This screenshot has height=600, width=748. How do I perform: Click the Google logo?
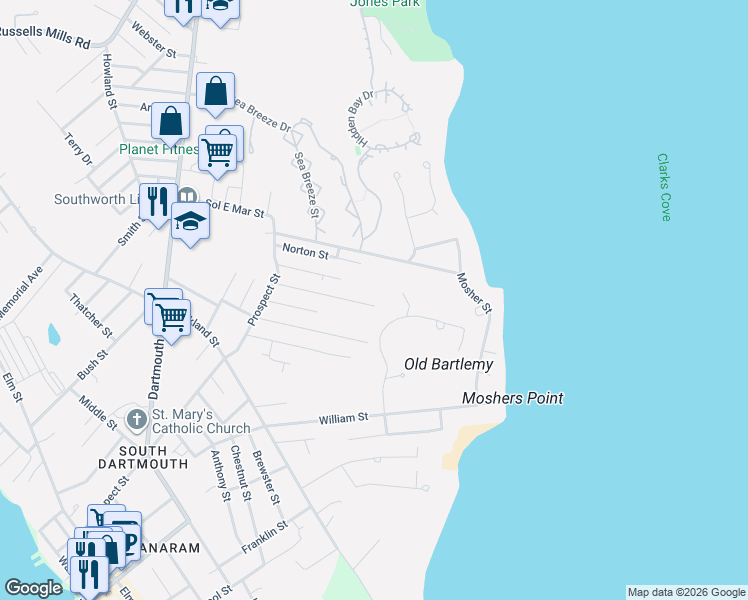[33, 588]
